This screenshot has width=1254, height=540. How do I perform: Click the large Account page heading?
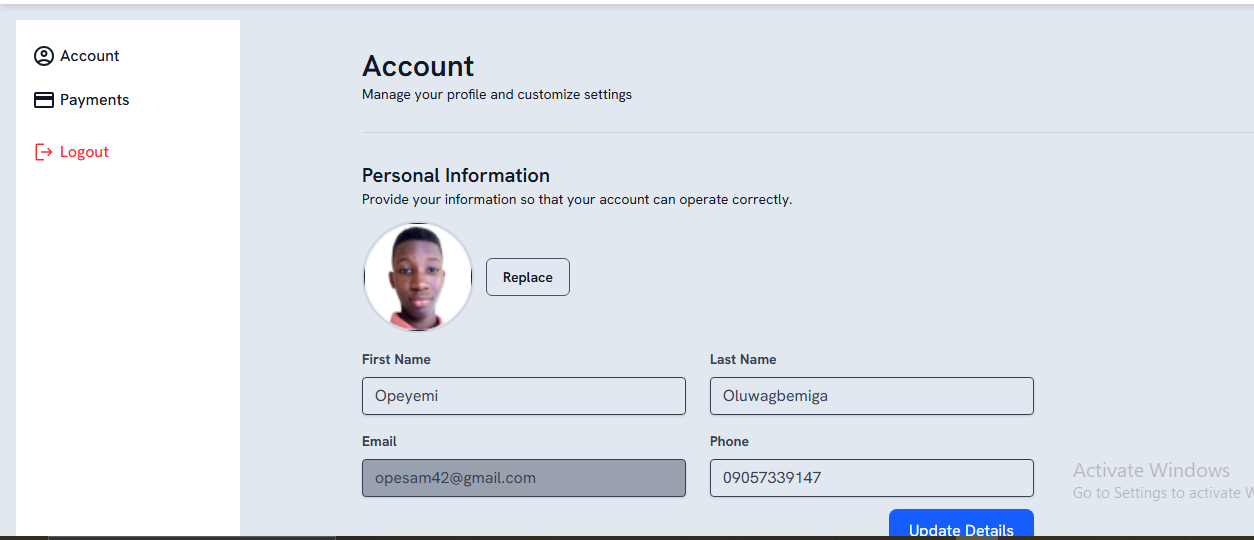418,66
